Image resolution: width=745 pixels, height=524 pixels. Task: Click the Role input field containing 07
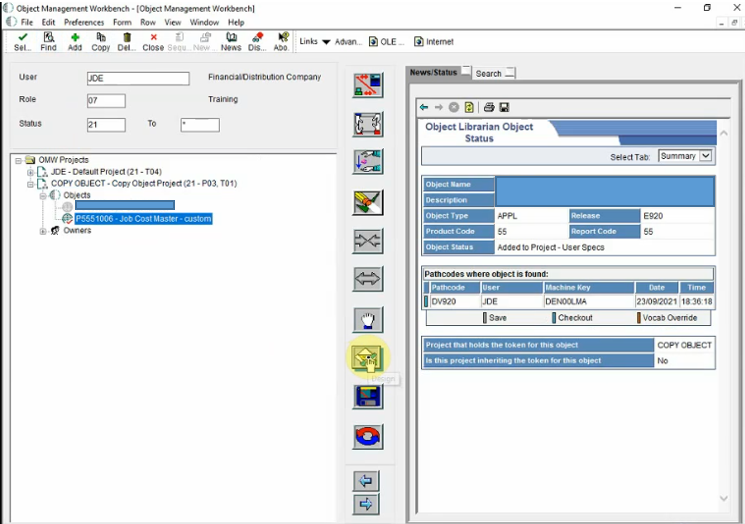pos(106,101)
